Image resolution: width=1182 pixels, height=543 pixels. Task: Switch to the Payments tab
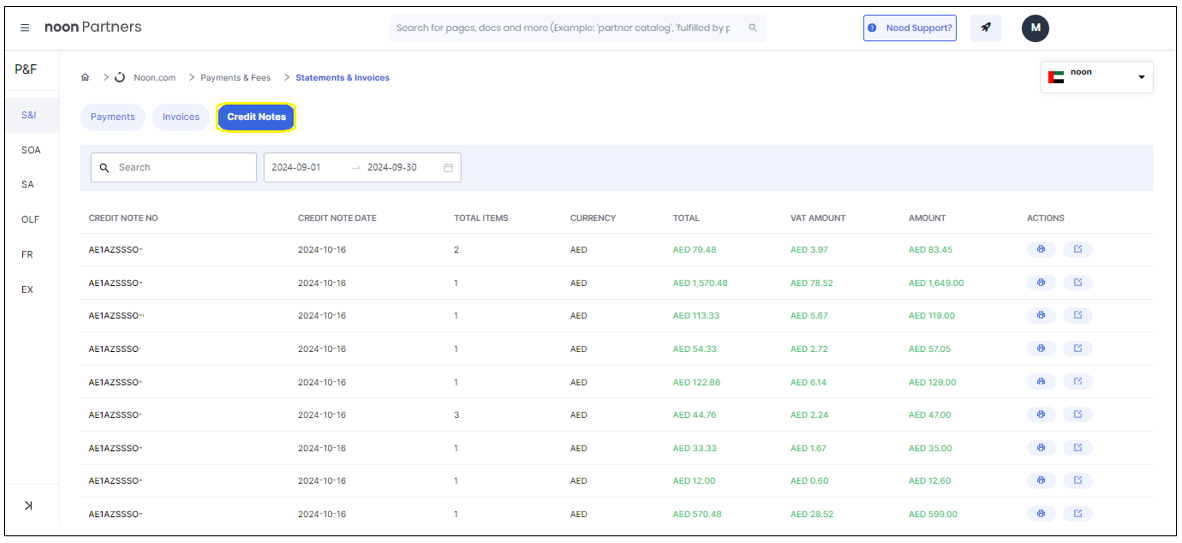click(112, 117)
